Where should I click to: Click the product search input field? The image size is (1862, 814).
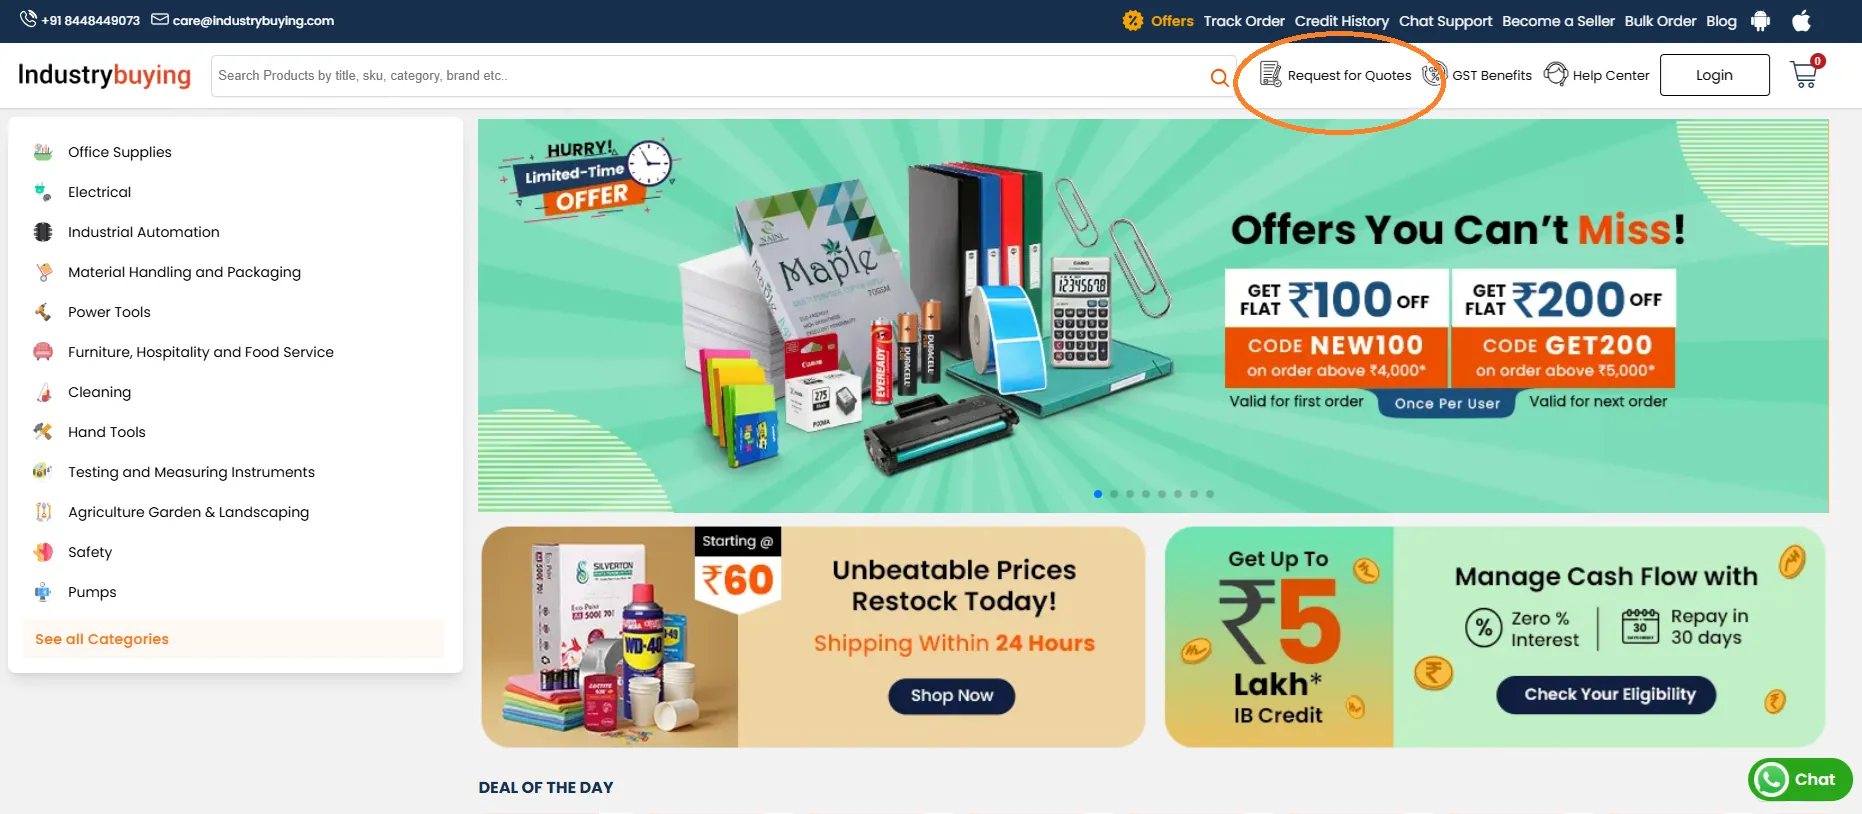click(710, 76)
